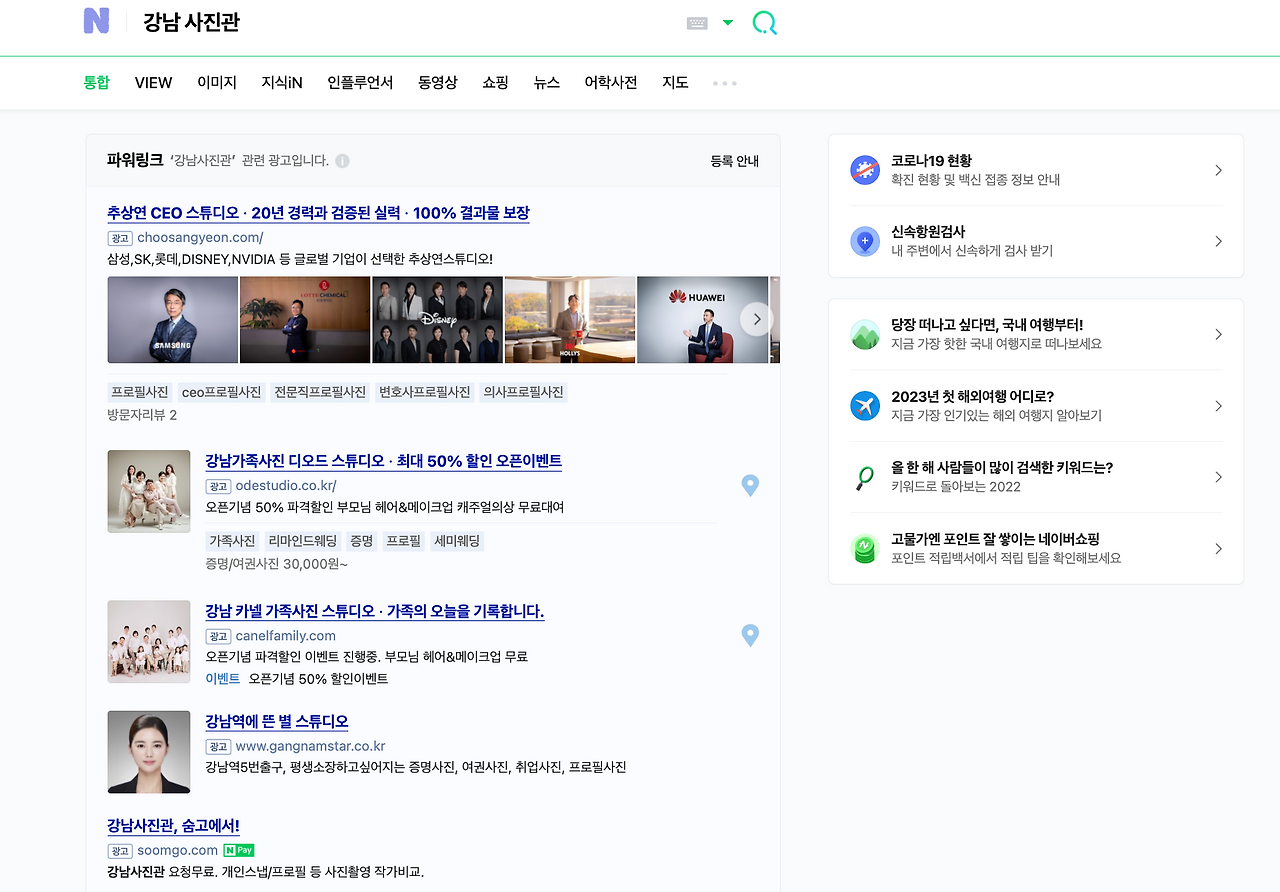Open the 카넬 family photo thumbnail
This screenshot has height=892, width=1280.
(149, 641)
